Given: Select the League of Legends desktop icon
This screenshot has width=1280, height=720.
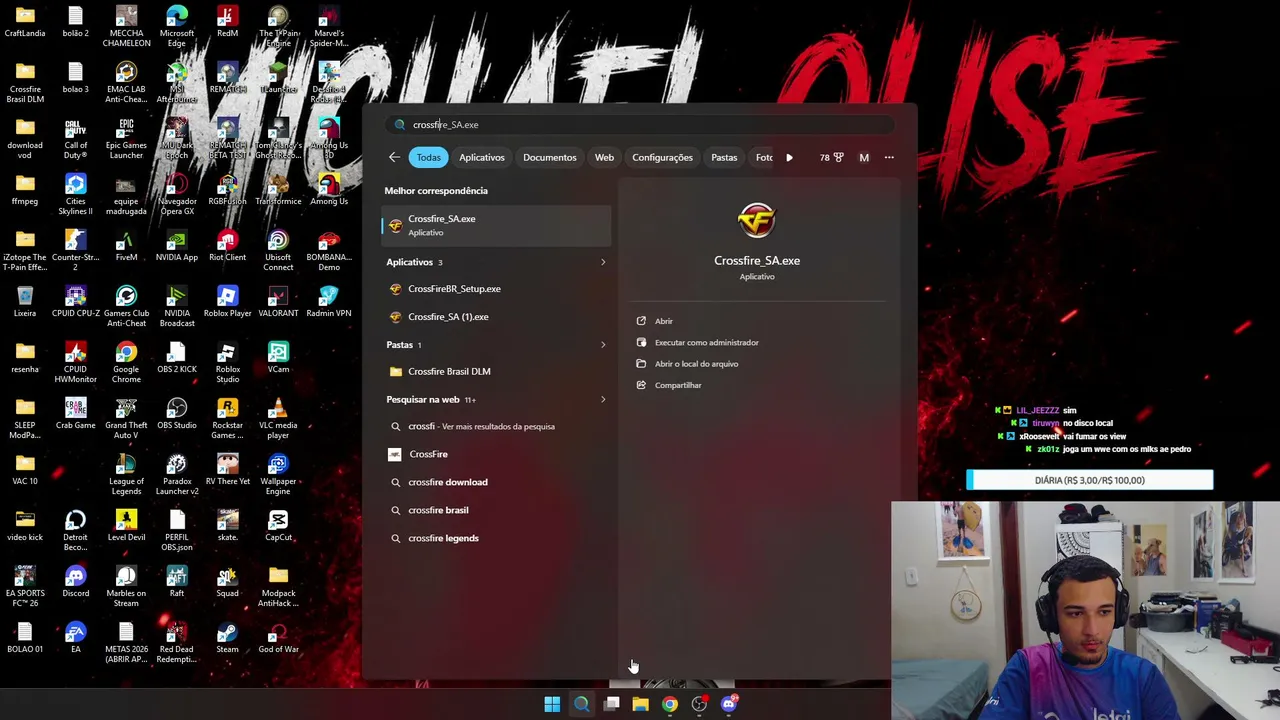Looking at the screenshot, I should coord(126,475).
